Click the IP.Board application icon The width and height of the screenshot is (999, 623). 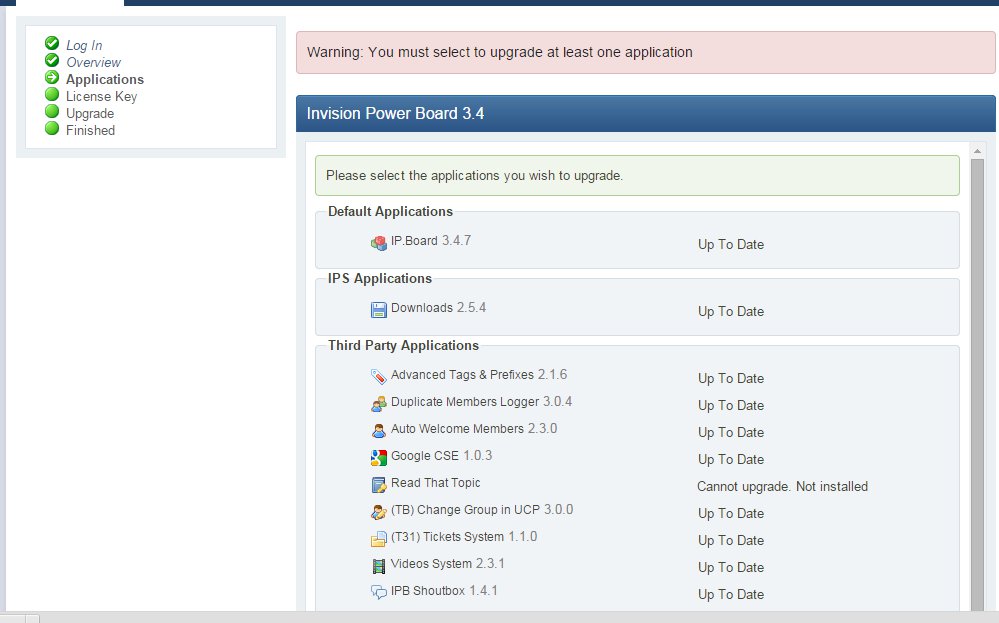[x=379, y=243]
